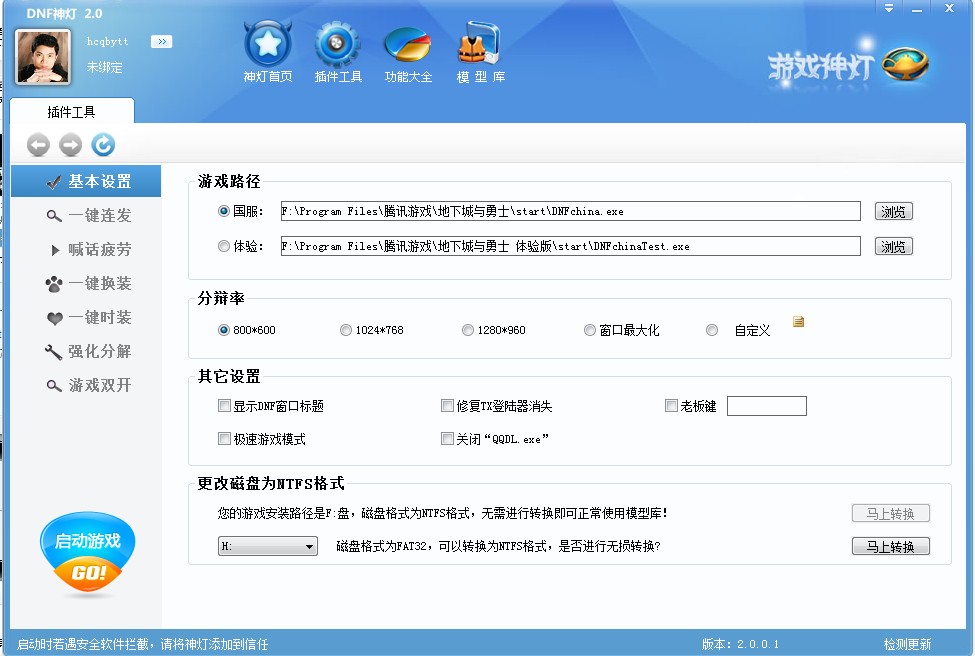The width and height of the screenshot is (975, 656).
Task: Click the 体验 game path field
Action: (x=570, y=246)
